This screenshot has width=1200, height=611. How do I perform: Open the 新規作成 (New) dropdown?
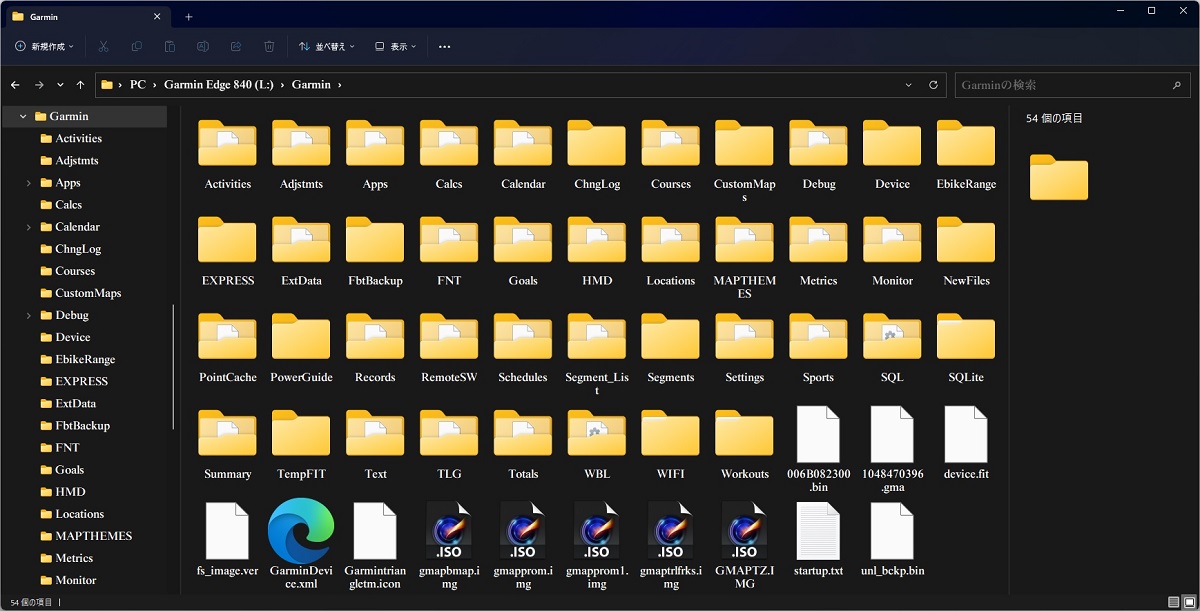point(45,46)
